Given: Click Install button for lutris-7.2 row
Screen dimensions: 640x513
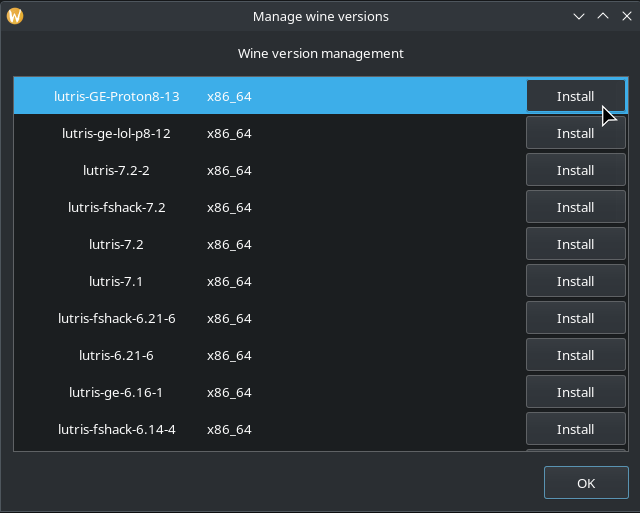Looking at the screenshot, I should [x=576, y=244].
